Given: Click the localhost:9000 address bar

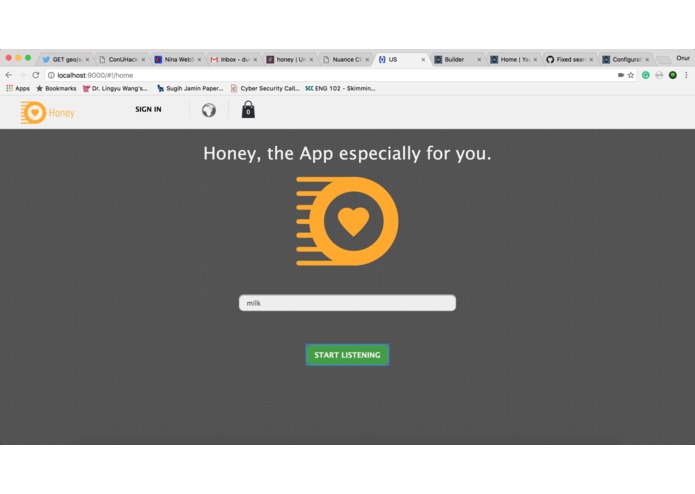Looking at the screenshot, I should pos(332,75).
